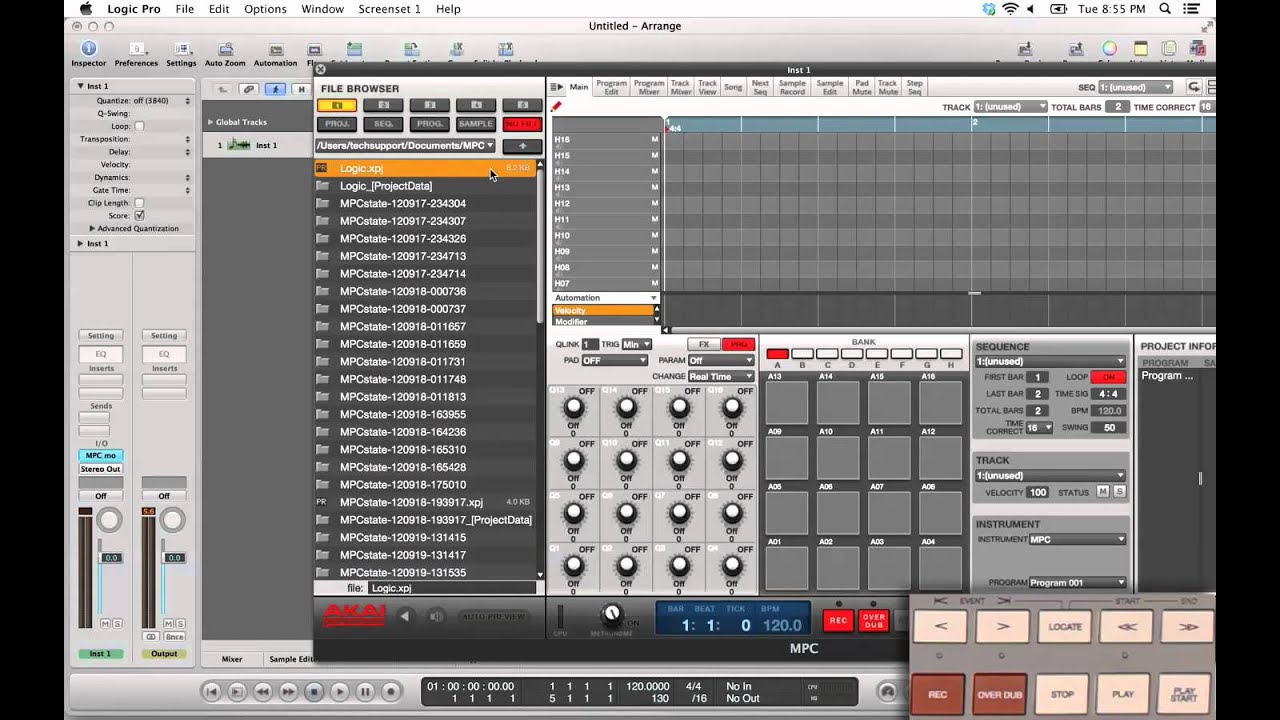This screenshot has height=720, width=1280.
Task: Click Logic transport record button
Action: coord(391,691)
